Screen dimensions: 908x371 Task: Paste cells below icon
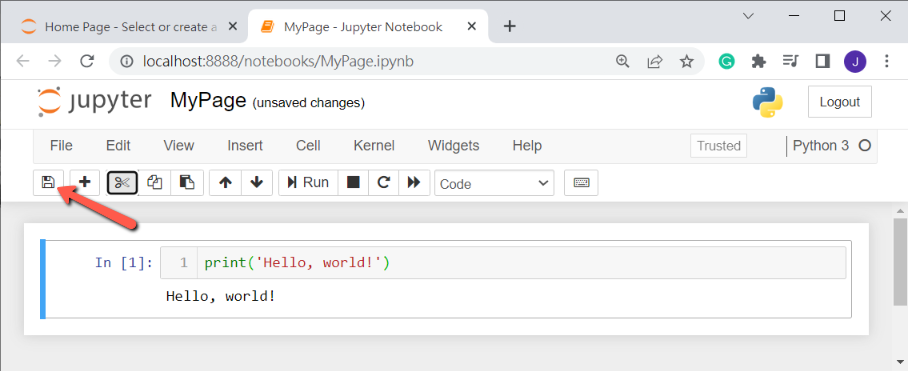pyautogui.click(x=186, y=183)
